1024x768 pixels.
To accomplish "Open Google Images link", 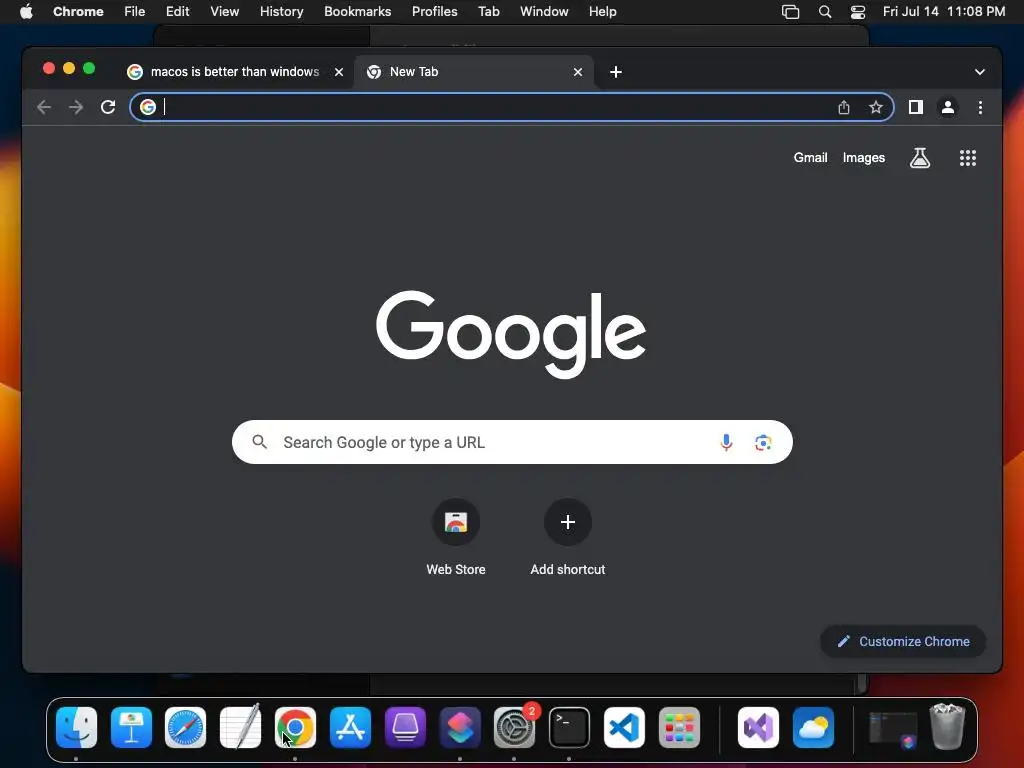I will tap(863, 157).
